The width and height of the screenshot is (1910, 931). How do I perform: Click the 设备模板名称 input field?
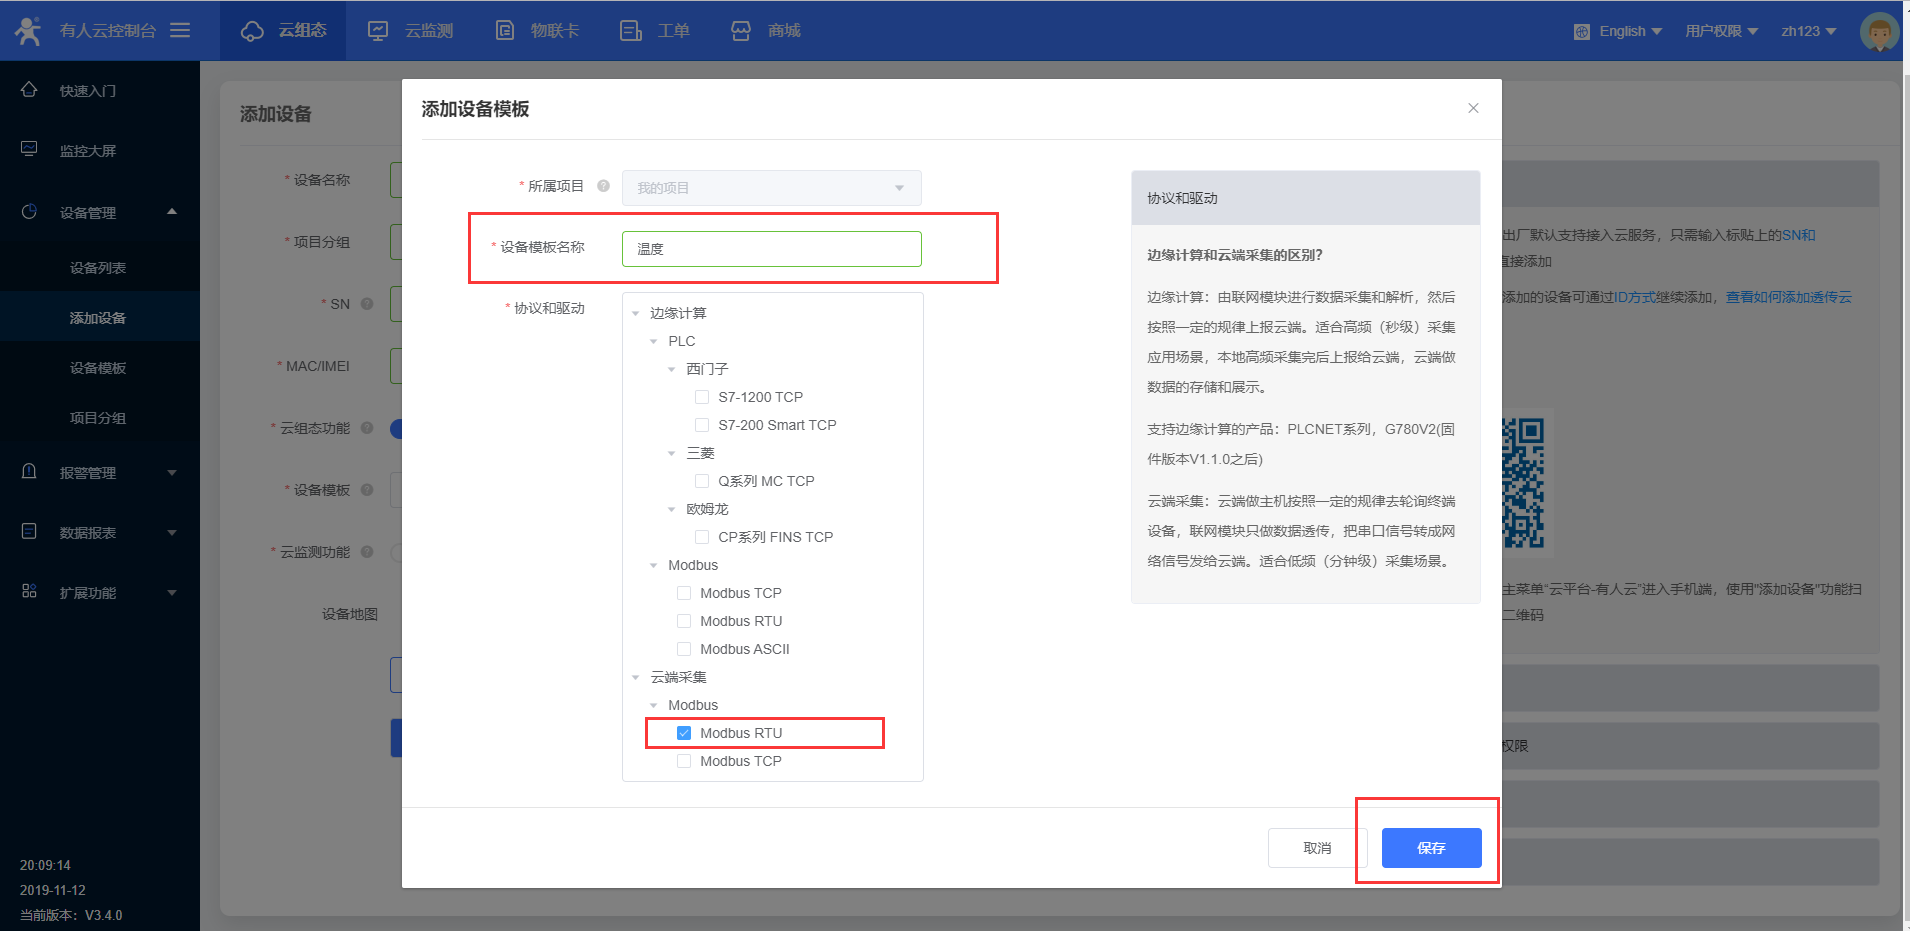(x=771, y=249)
